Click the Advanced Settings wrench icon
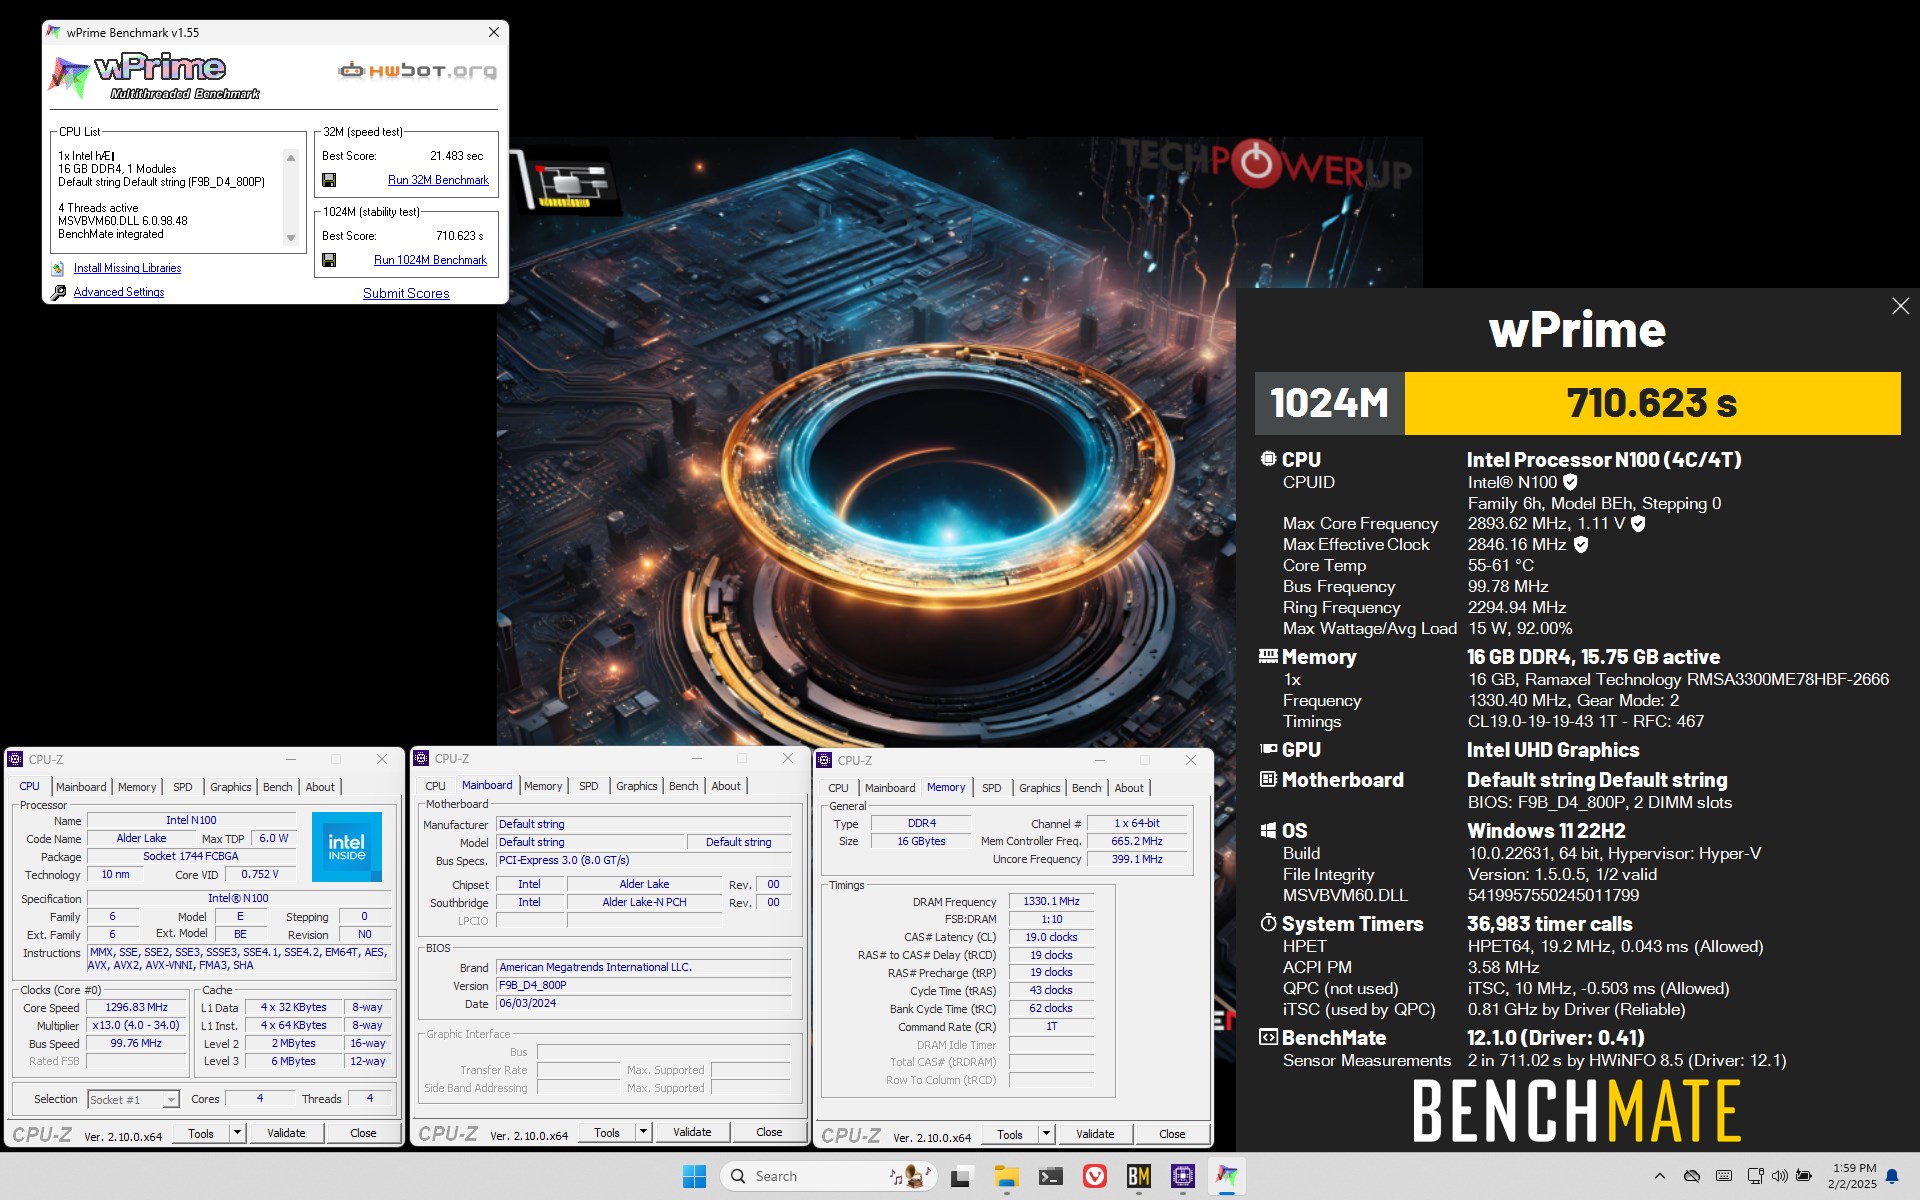This screenshot has height=1200, width=1920. pyautogui.click(x=58, y=292)
